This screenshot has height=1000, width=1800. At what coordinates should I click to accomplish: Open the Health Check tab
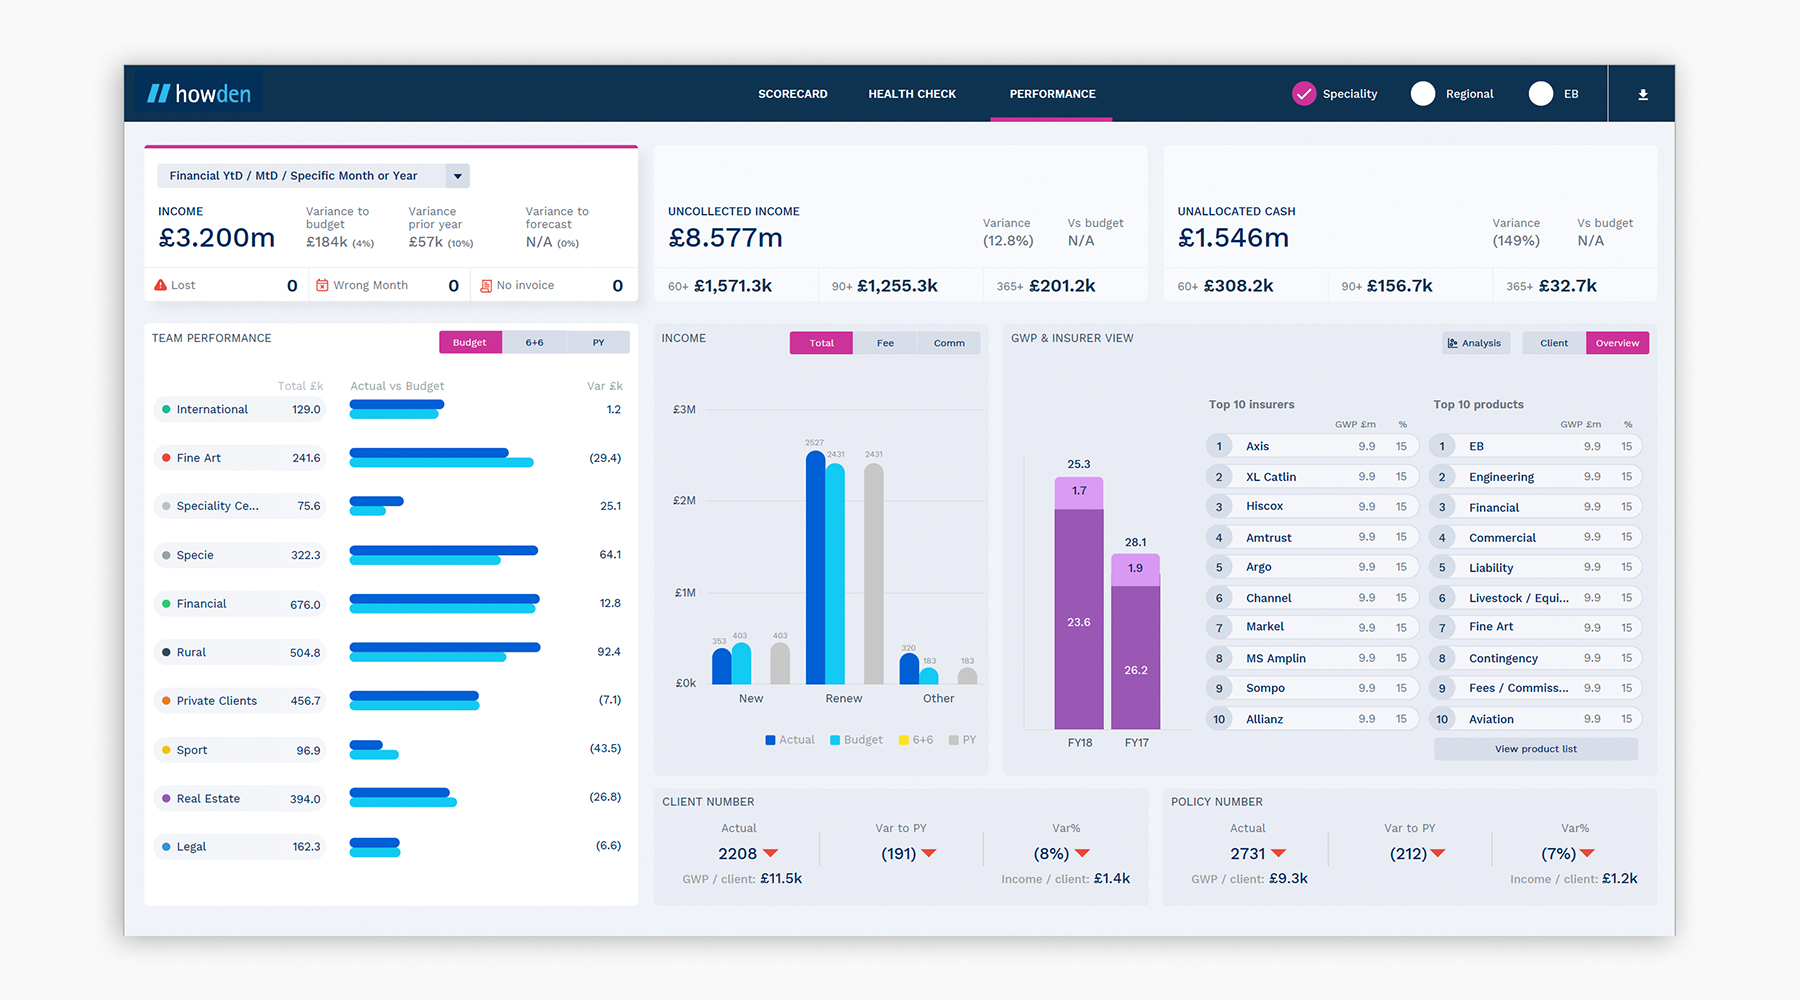[912, 94]
